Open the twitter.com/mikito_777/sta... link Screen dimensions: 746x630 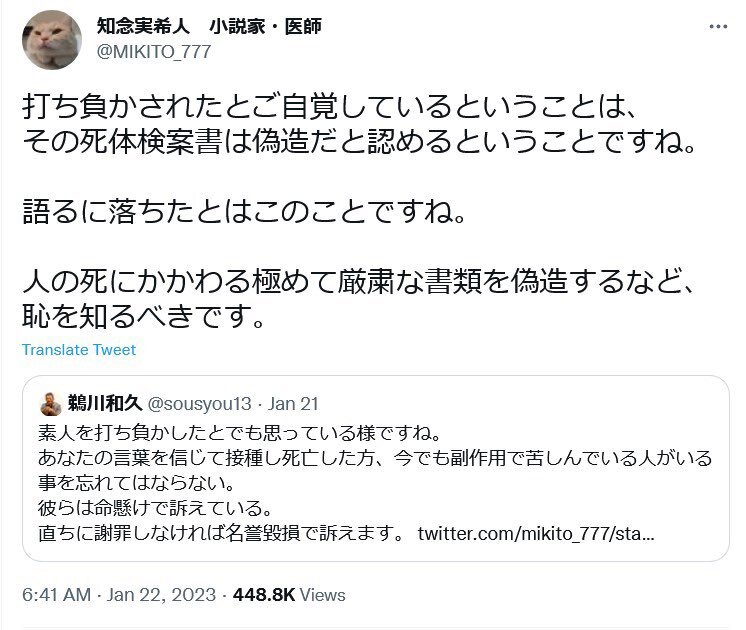click(x=536, y=528)
